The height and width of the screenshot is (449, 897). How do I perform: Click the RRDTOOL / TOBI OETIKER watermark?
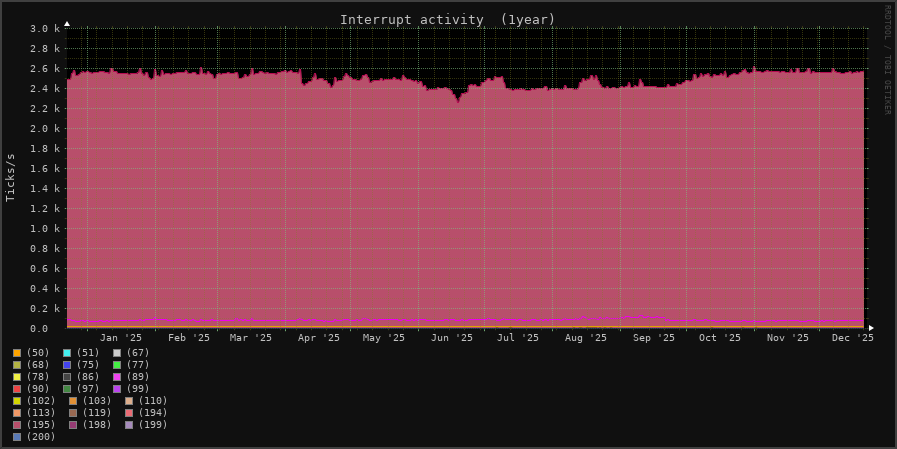coord(886,60)
